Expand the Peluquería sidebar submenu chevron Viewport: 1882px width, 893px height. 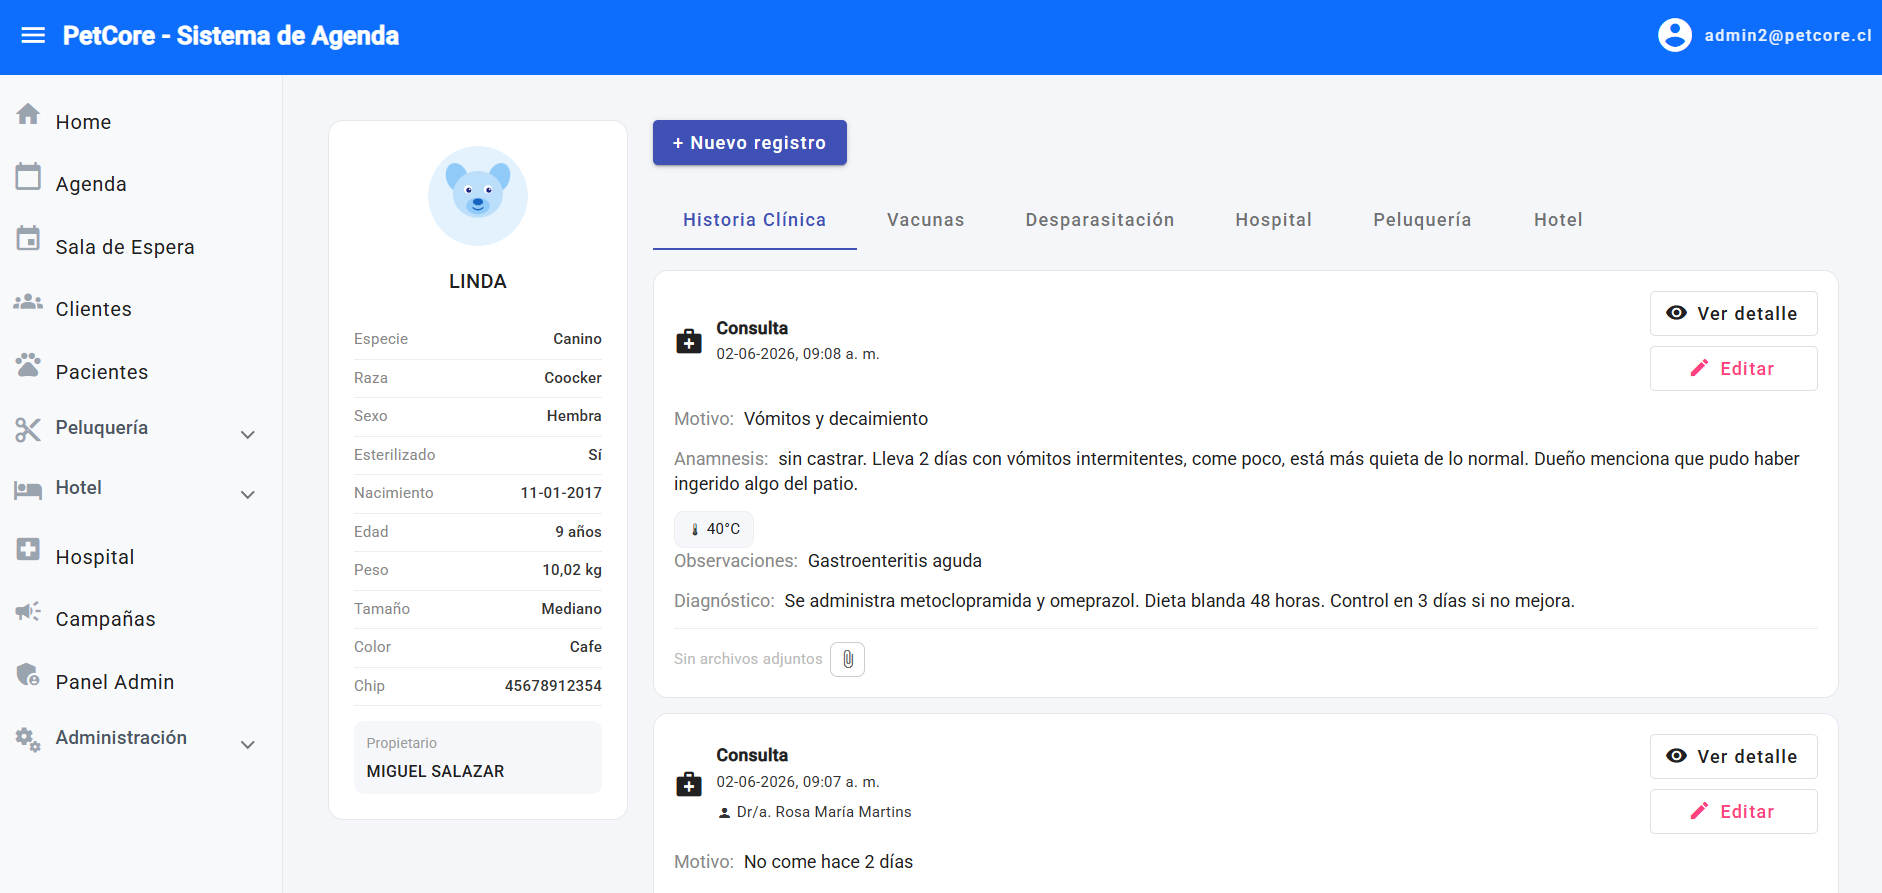pyautogui.click(x=248, y=435)
